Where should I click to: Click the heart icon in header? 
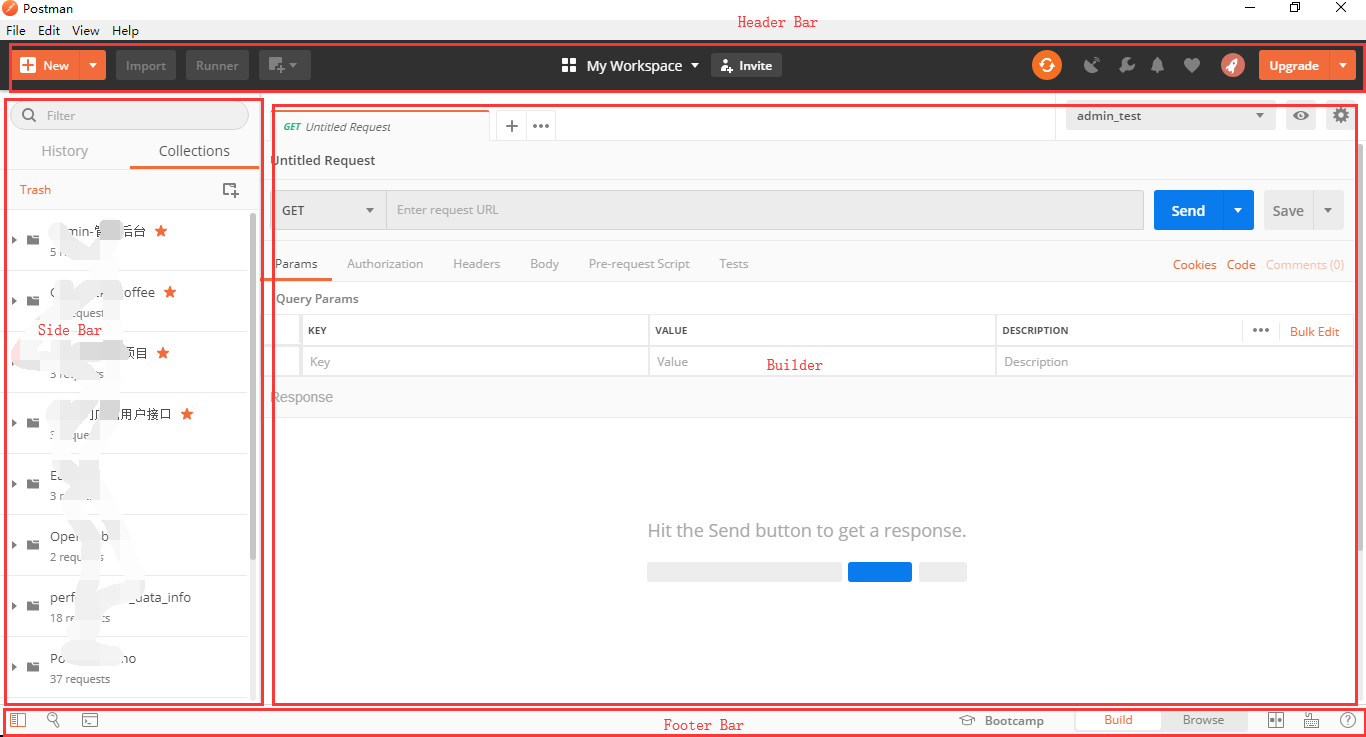click(1191, 65)
